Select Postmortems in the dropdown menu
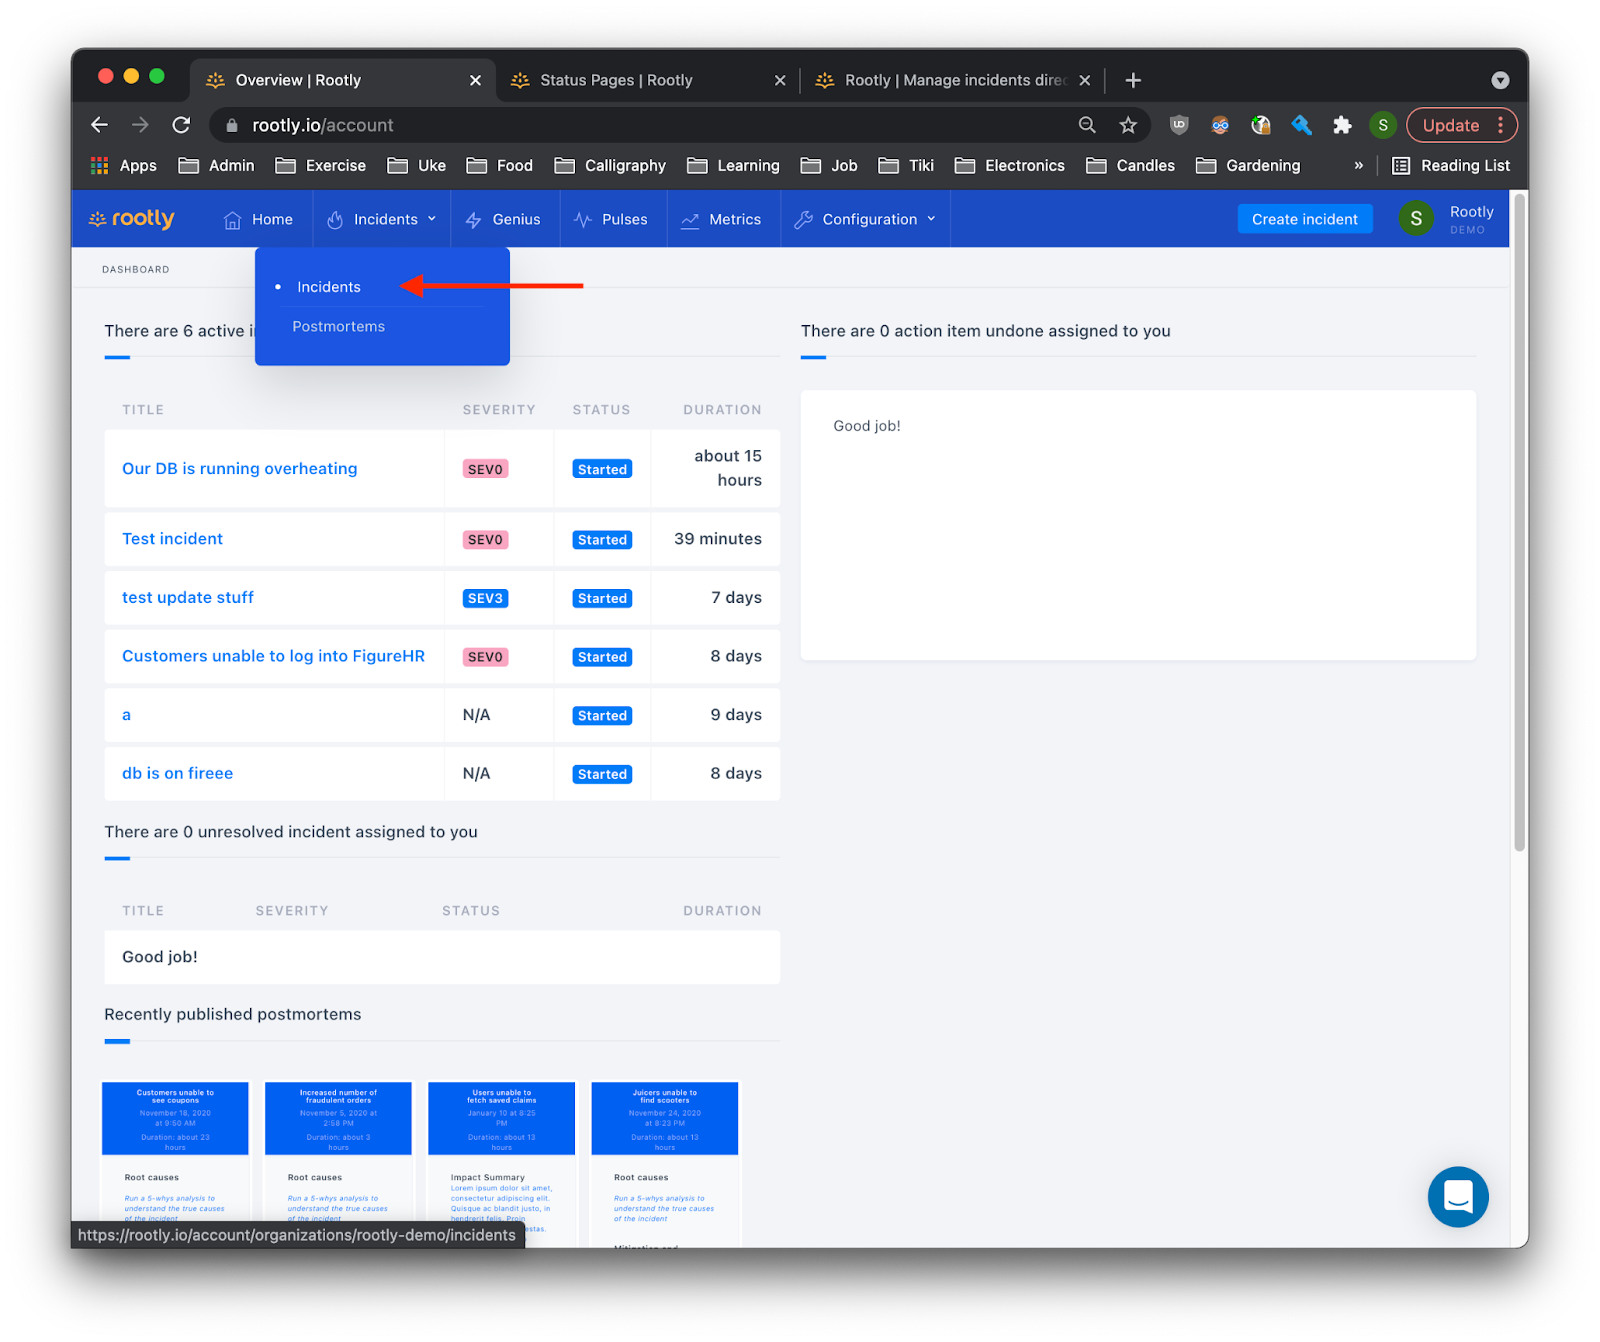Screen dimensions: 1600x1342 tap(338, 326)
